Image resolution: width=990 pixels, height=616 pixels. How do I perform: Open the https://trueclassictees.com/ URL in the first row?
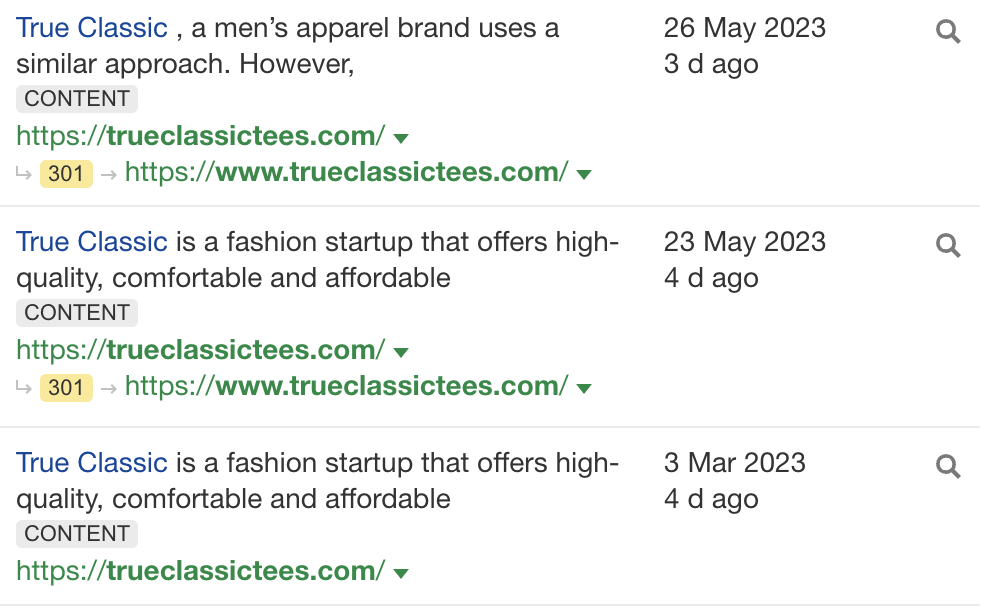200,136
